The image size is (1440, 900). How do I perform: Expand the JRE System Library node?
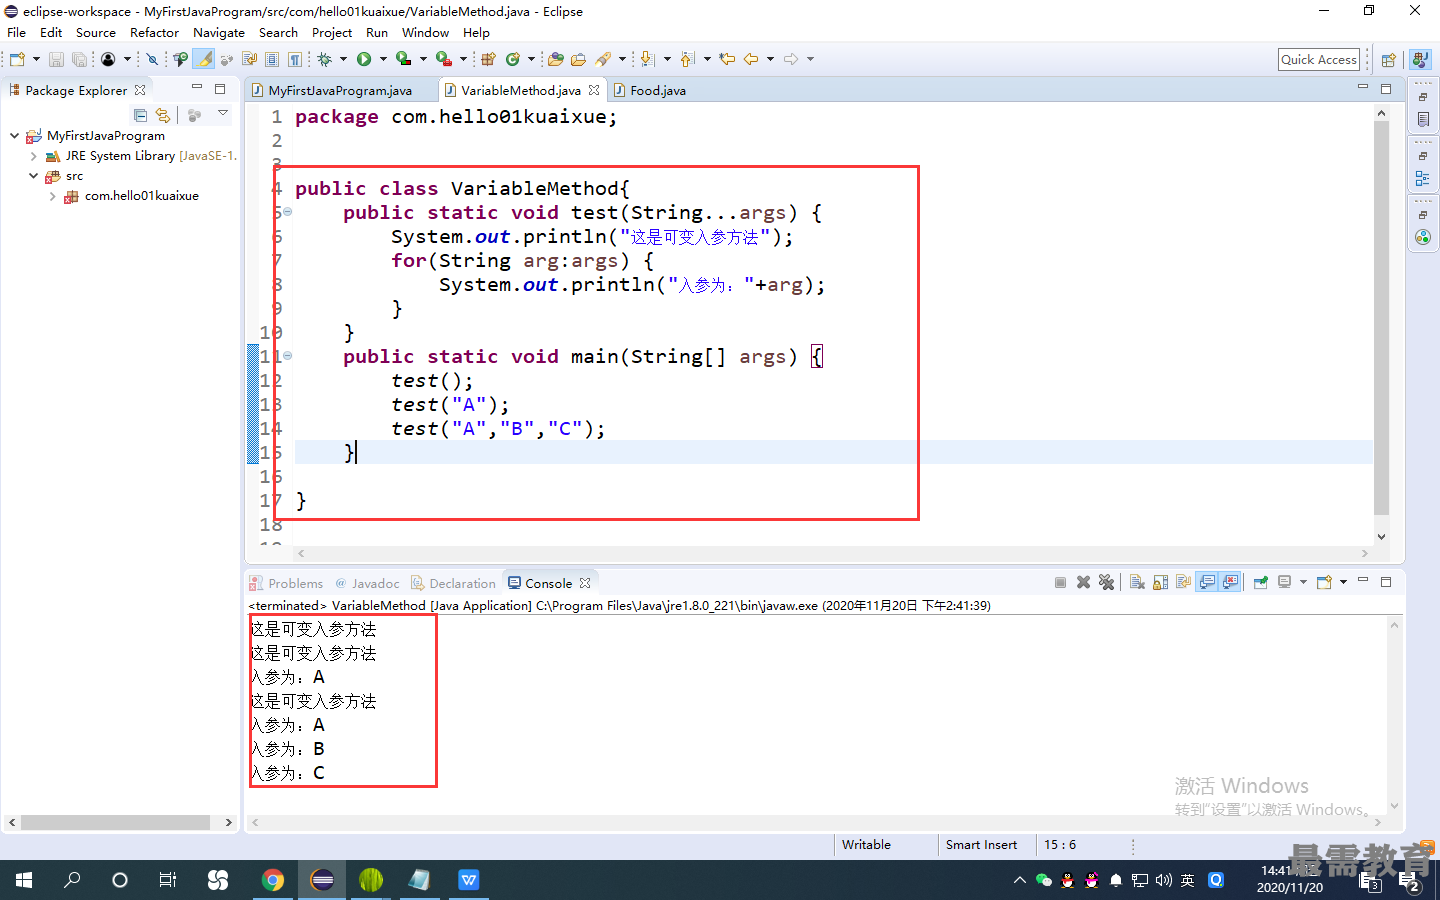coord(33,156)
